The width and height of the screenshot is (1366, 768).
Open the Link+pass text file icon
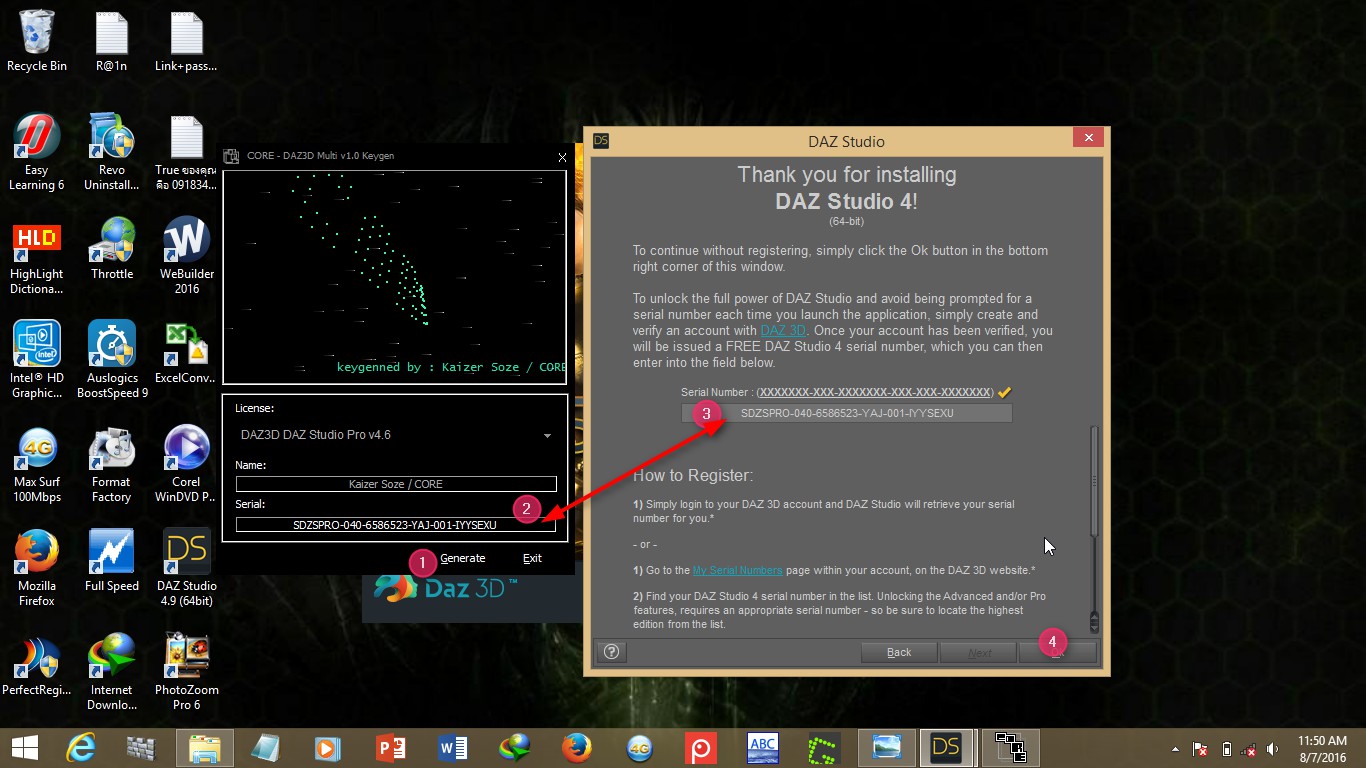[x=186, y=40]
